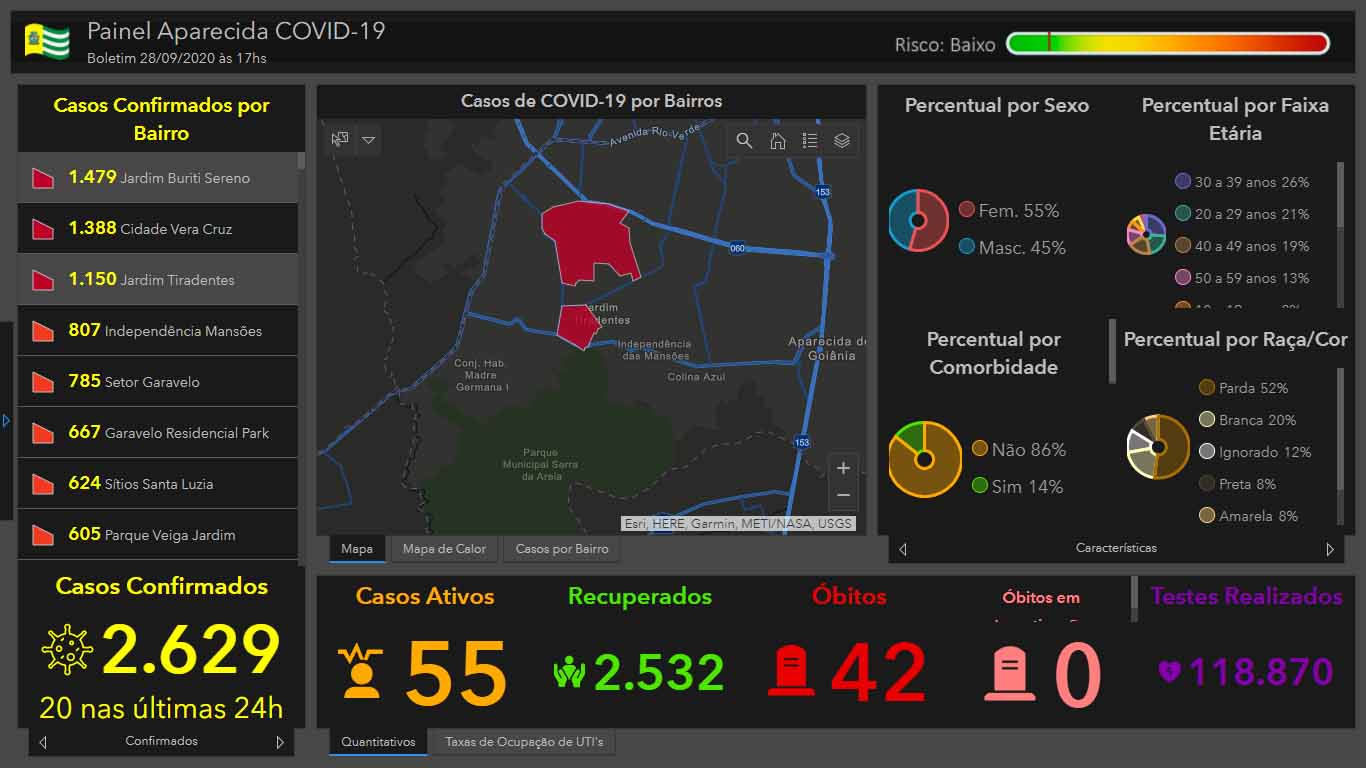Click the map search magnifier icon
Screen dimensions: 1366x768
744,141
